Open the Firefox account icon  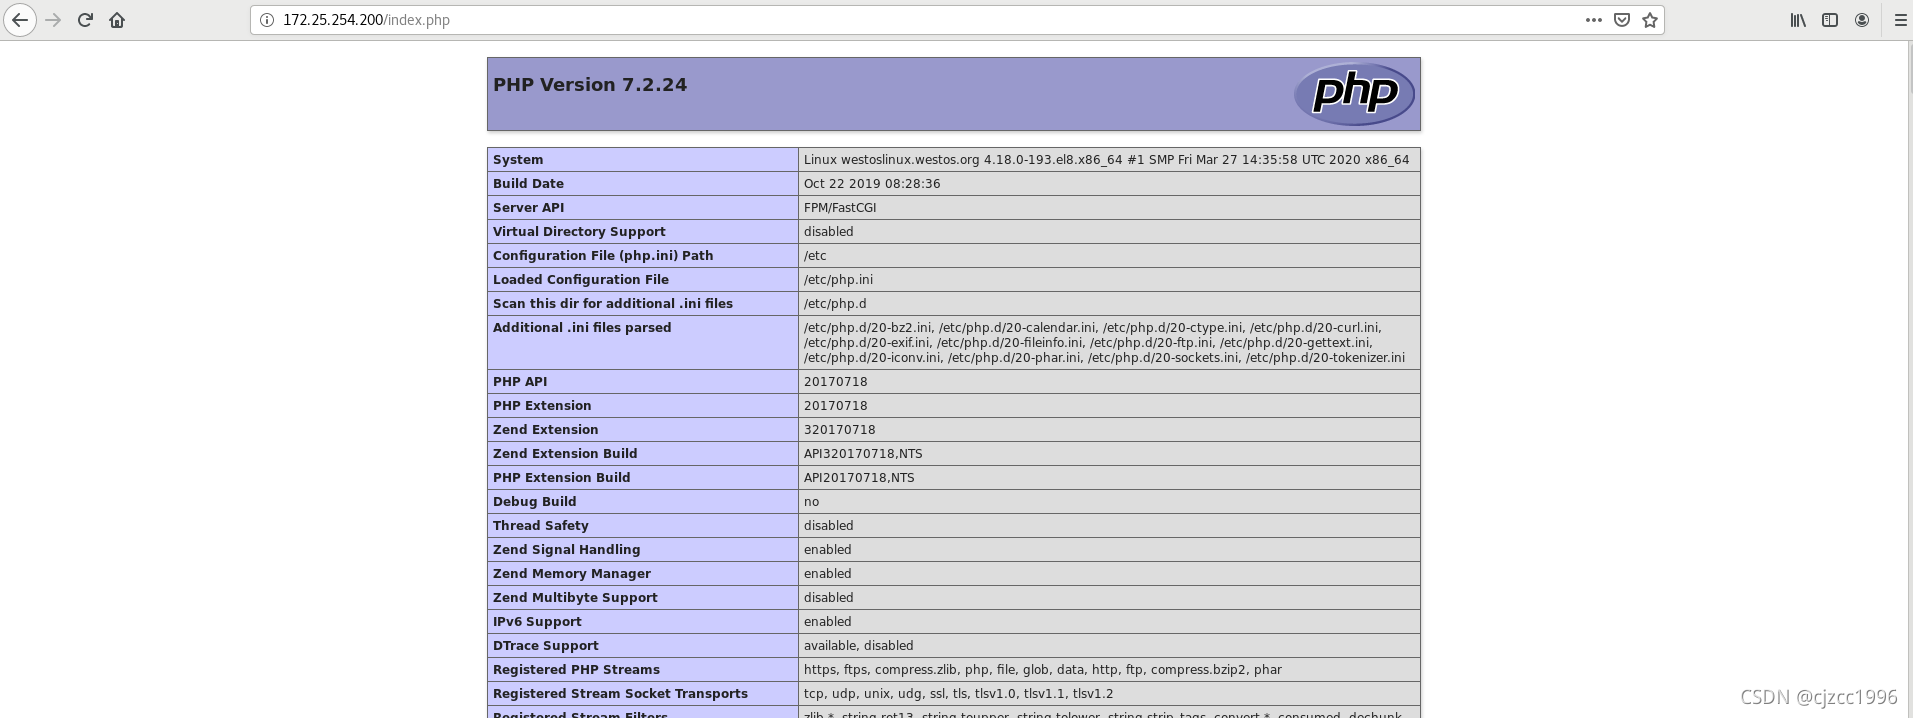click(1862, 20)
